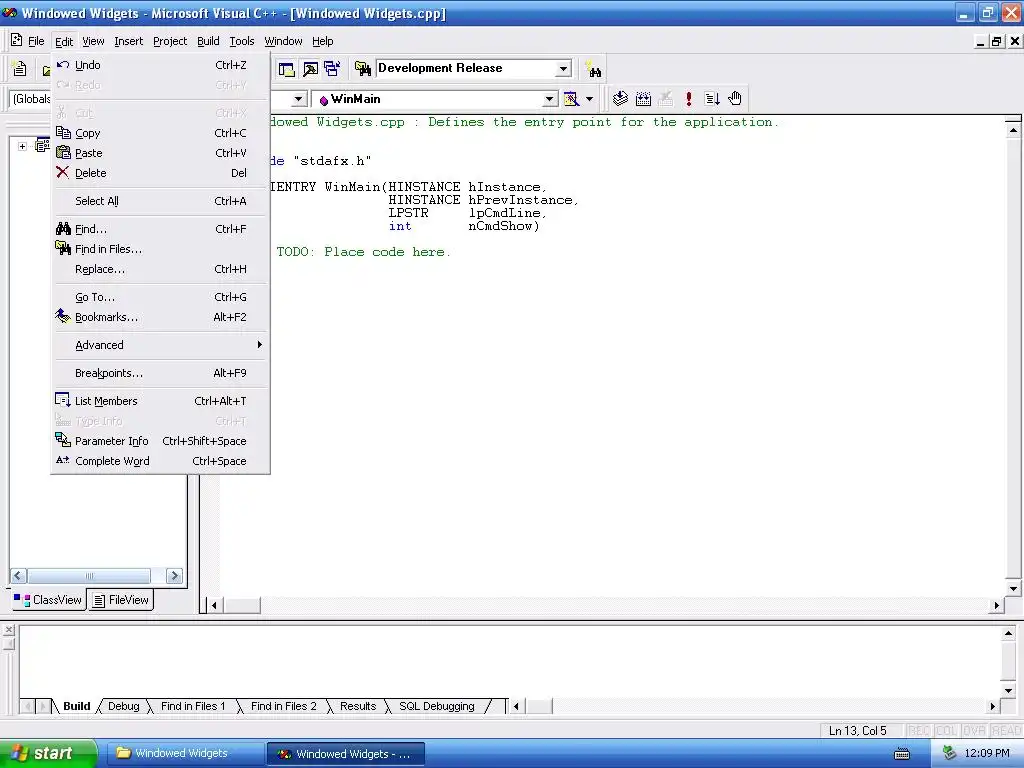Click the workspace horizontal scrollbar thumb
Screen dimensions: 1024x768
(x=89, y=575)
